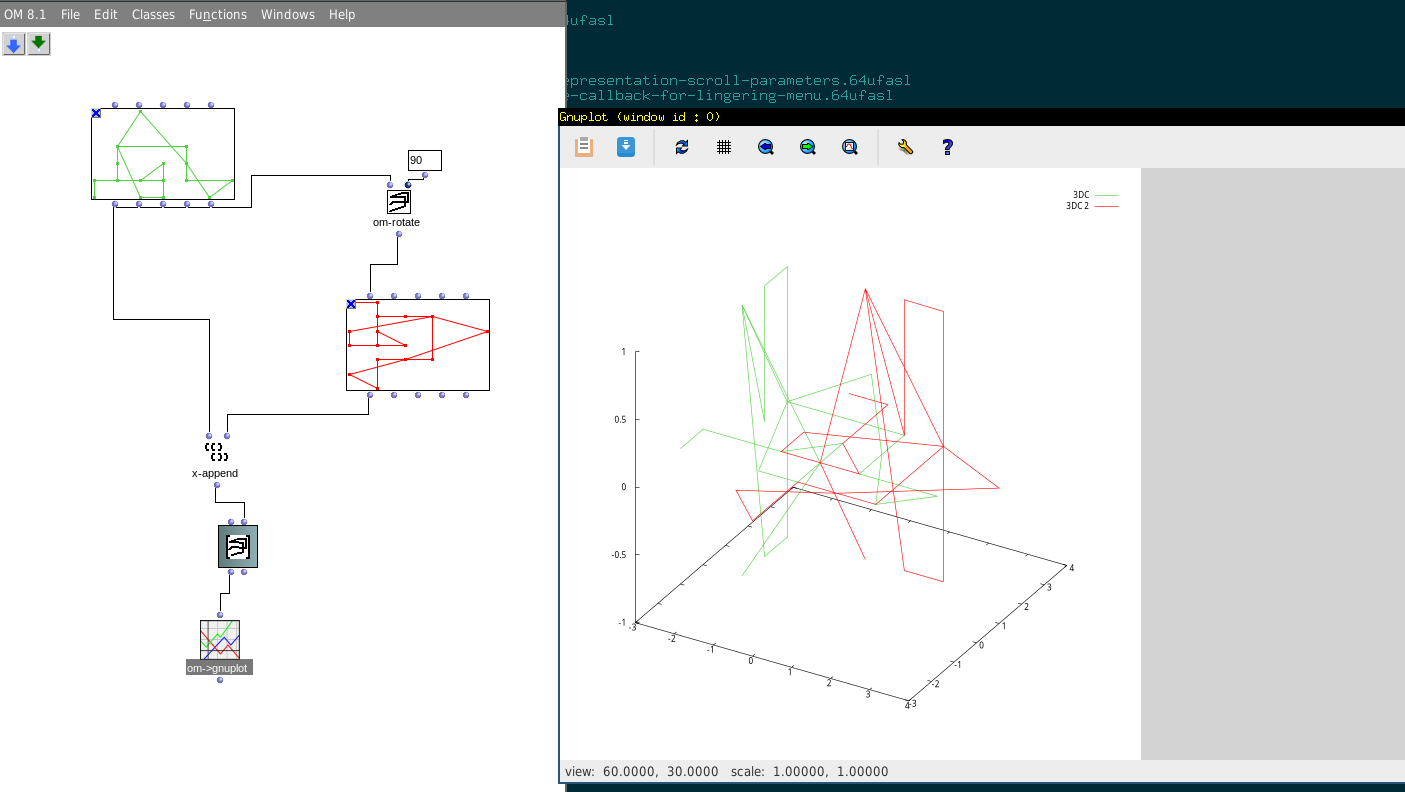Apply next zoom with green arrow magnifier
This screenshot has width=1405, height=792.
click(x=808, y=147)
